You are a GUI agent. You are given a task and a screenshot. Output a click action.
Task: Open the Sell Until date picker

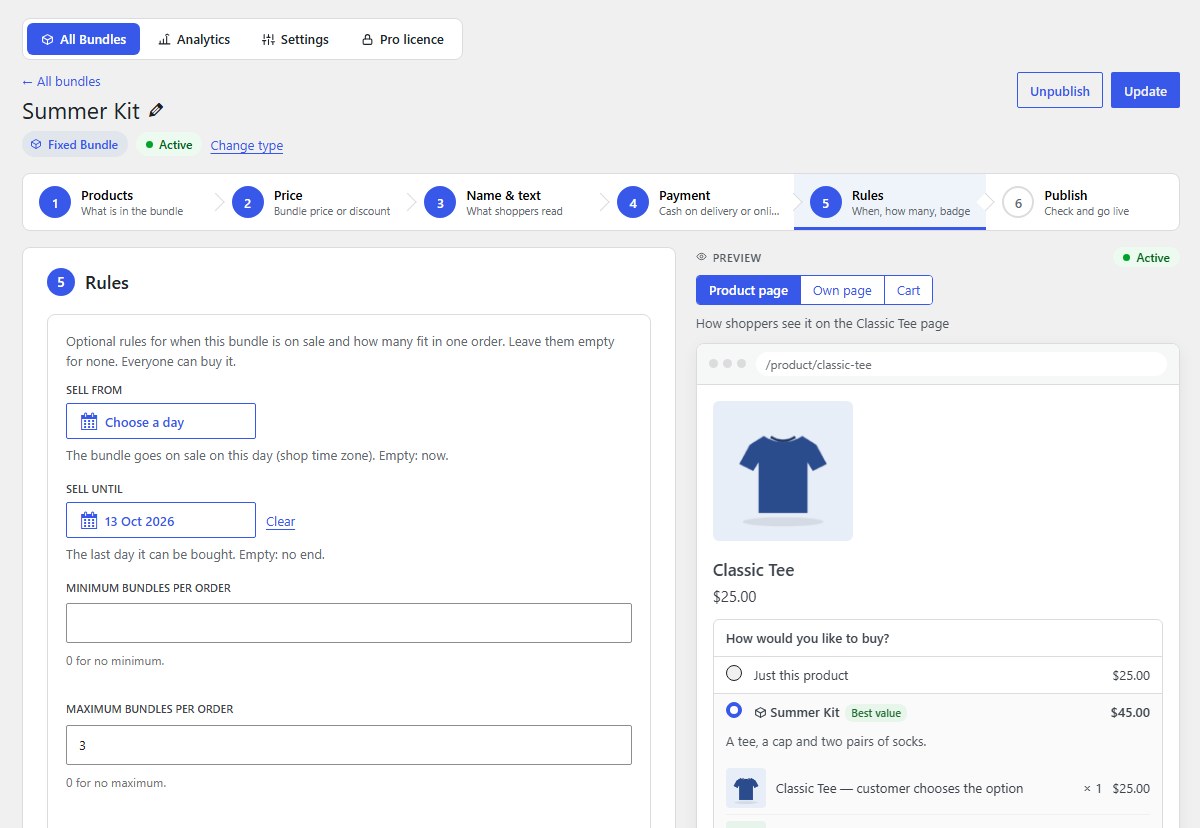pyautogui.click(x=161, y=520)
